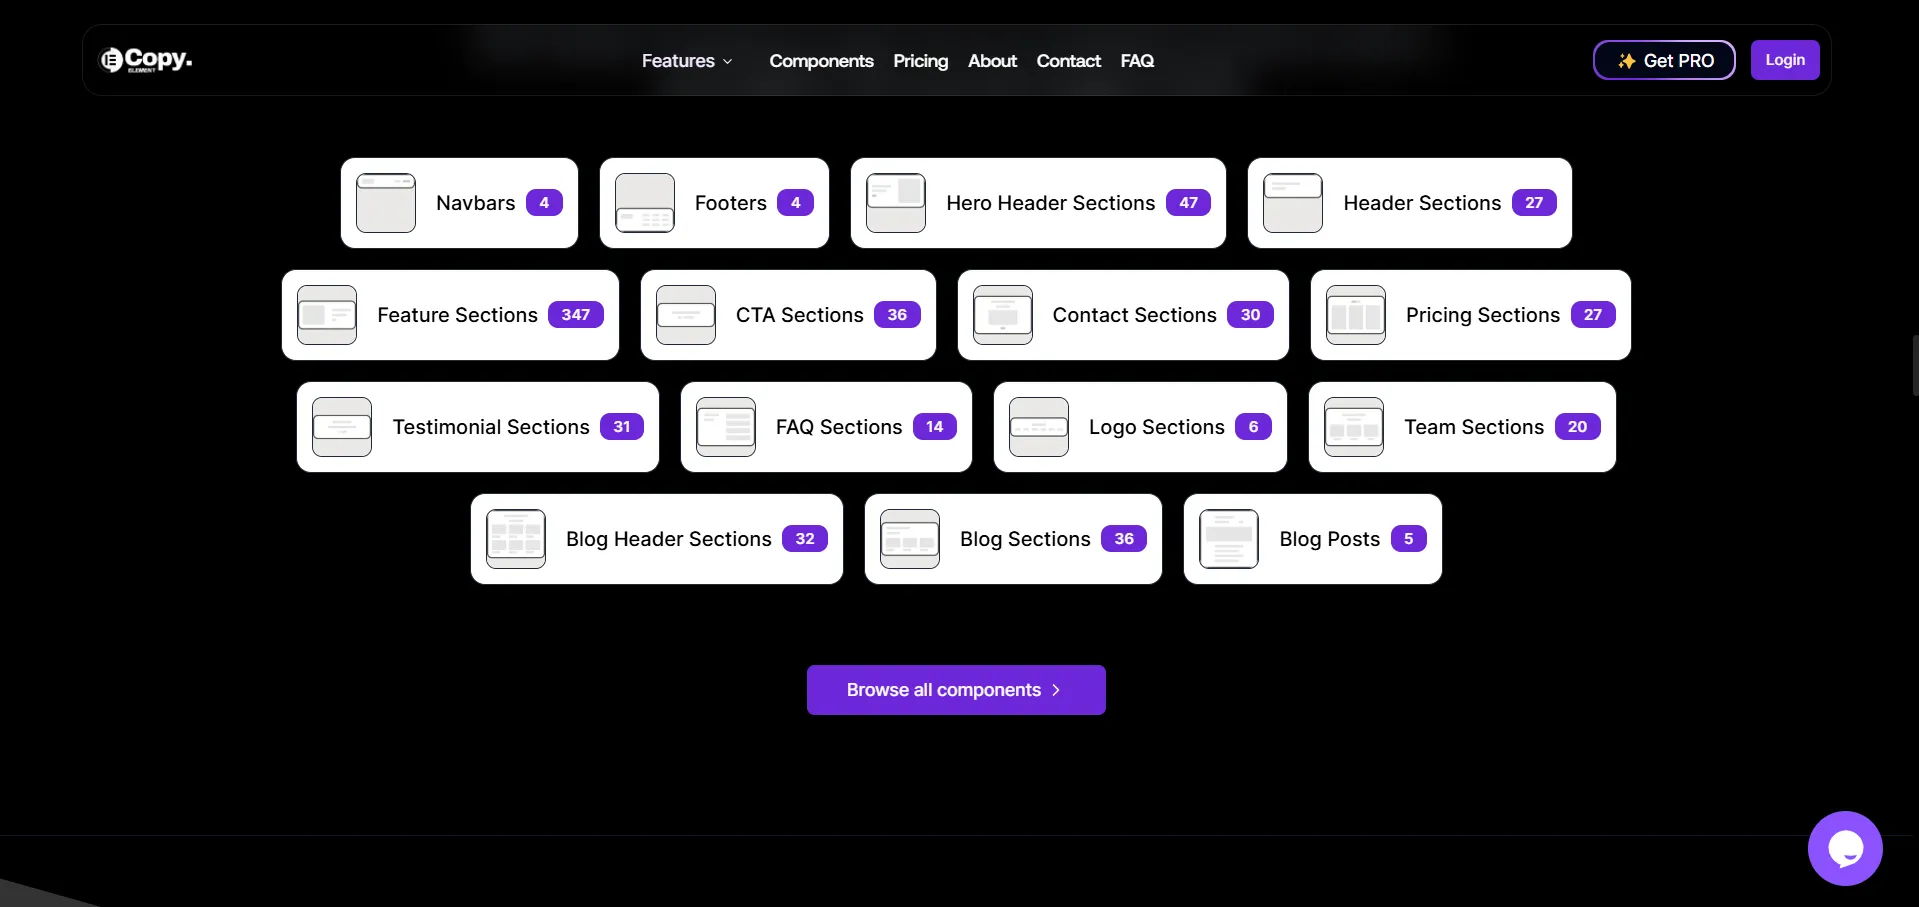Image resolution: width=1919 pixels, height=907 pixels.
Task: Click the Blog Posts thumbnail icon
Action: tap(1228, 538)
